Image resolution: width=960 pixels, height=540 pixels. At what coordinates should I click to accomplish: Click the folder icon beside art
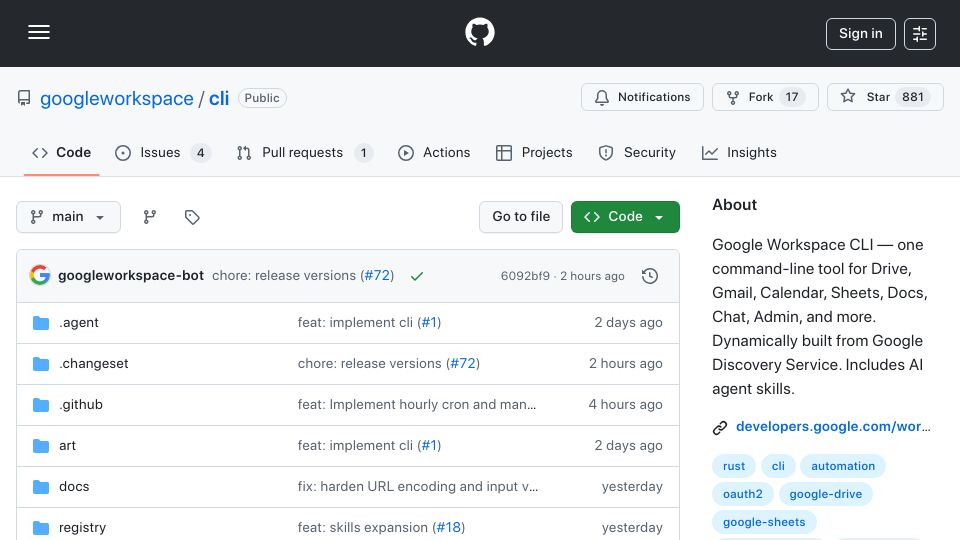click(41, 446)
